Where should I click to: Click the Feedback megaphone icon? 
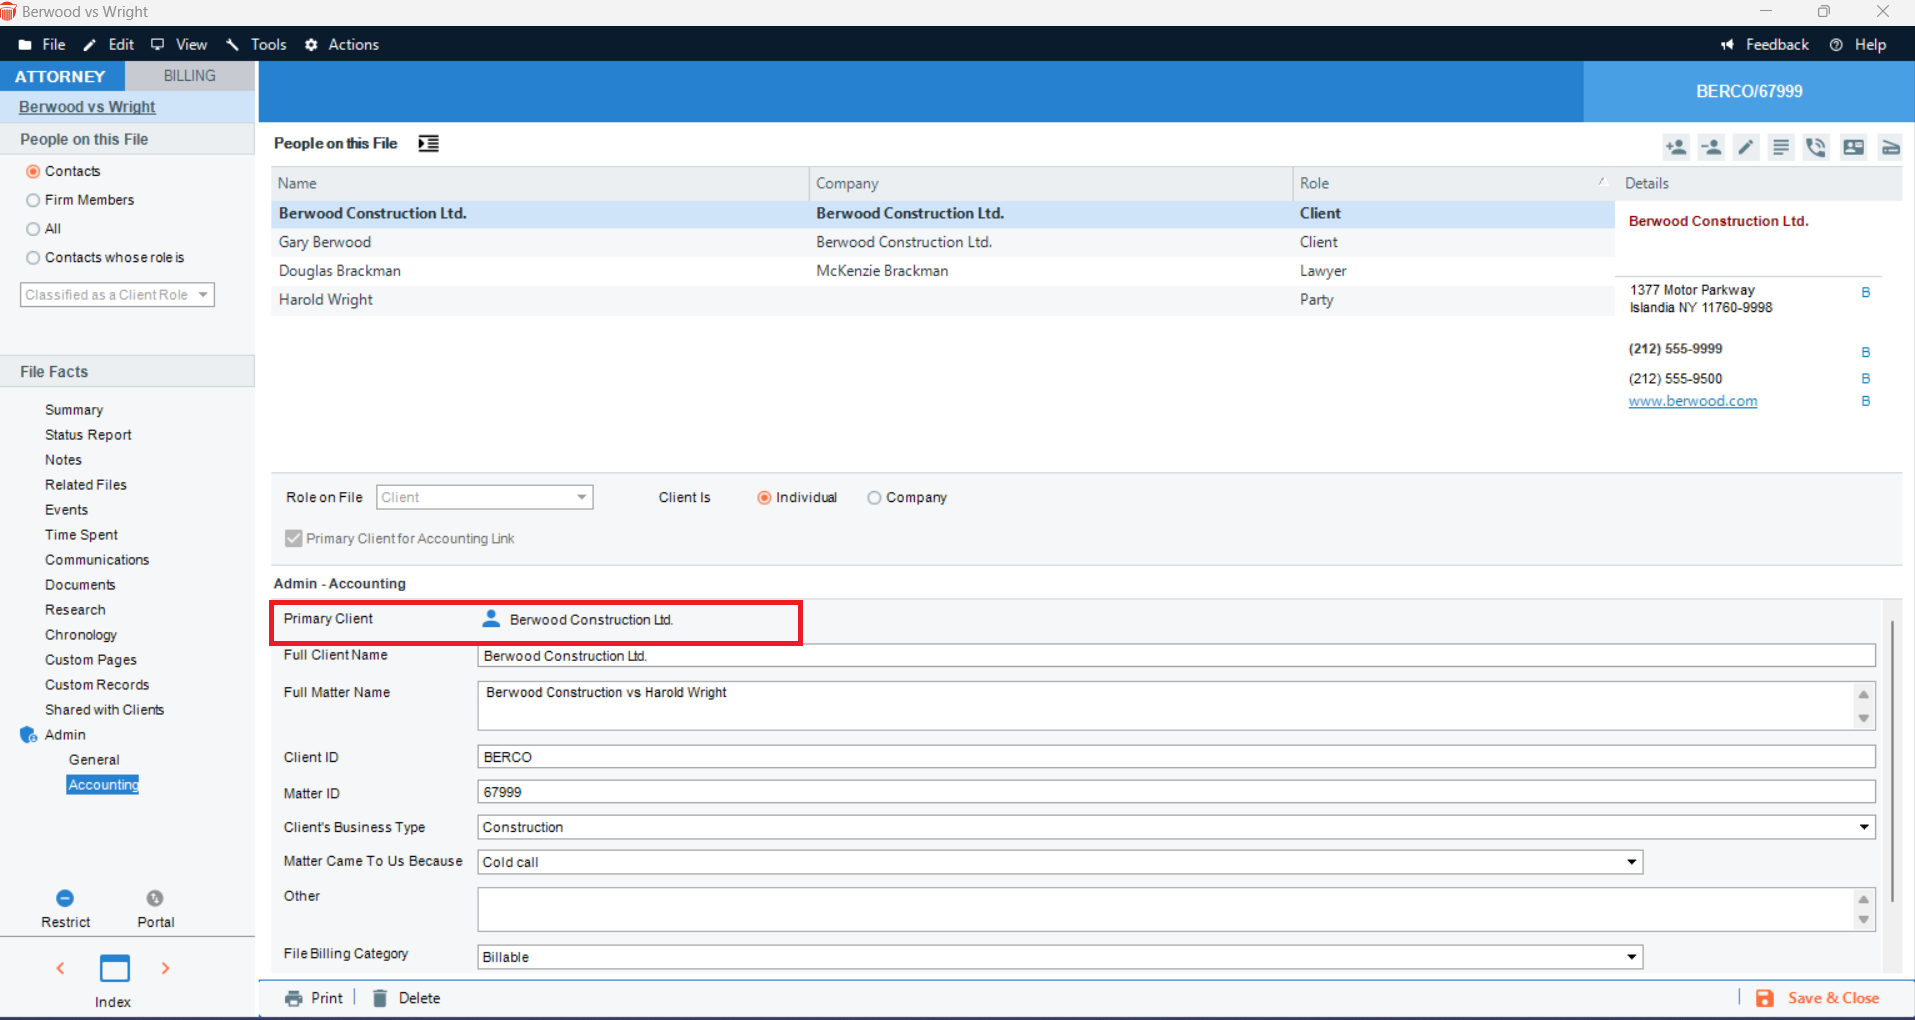[x=1727, y=45]
